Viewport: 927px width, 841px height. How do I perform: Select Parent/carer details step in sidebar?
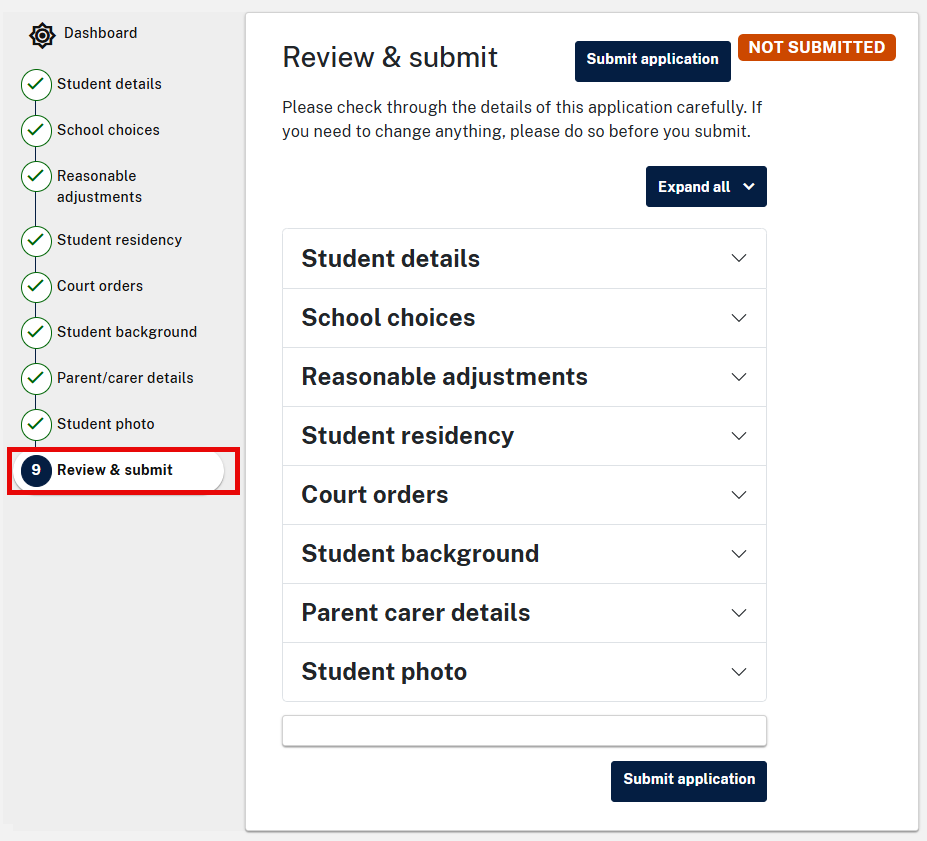pyautogui.click(x=125, y=378)
